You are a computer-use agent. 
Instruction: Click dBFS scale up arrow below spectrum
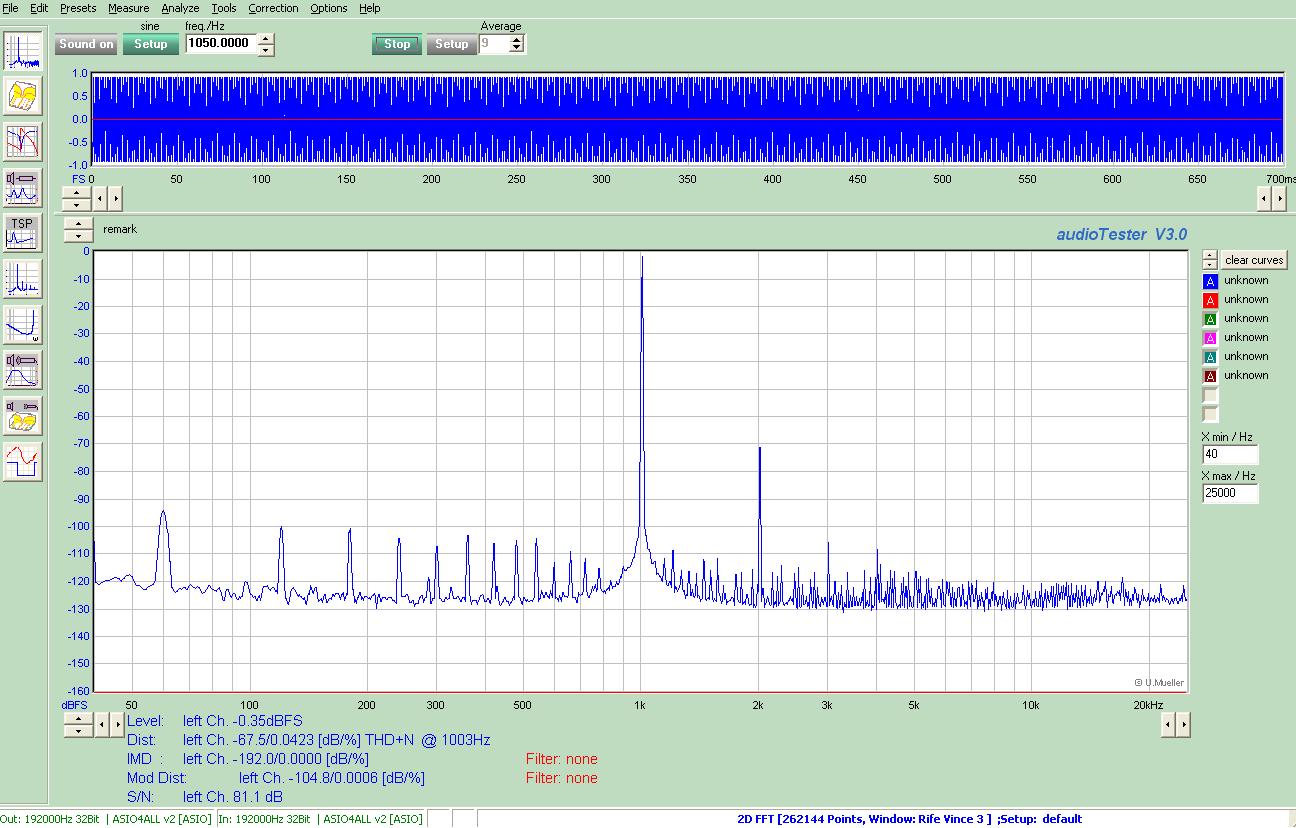coord(78,720)
